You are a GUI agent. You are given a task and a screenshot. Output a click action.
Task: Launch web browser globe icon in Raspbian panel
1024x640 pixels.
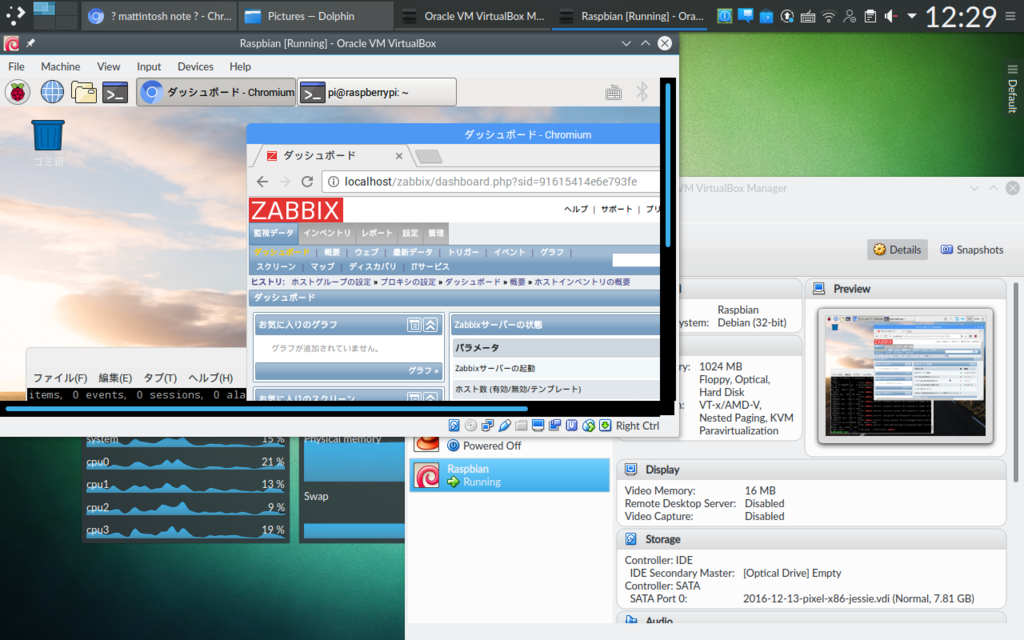tap(52, 92)
